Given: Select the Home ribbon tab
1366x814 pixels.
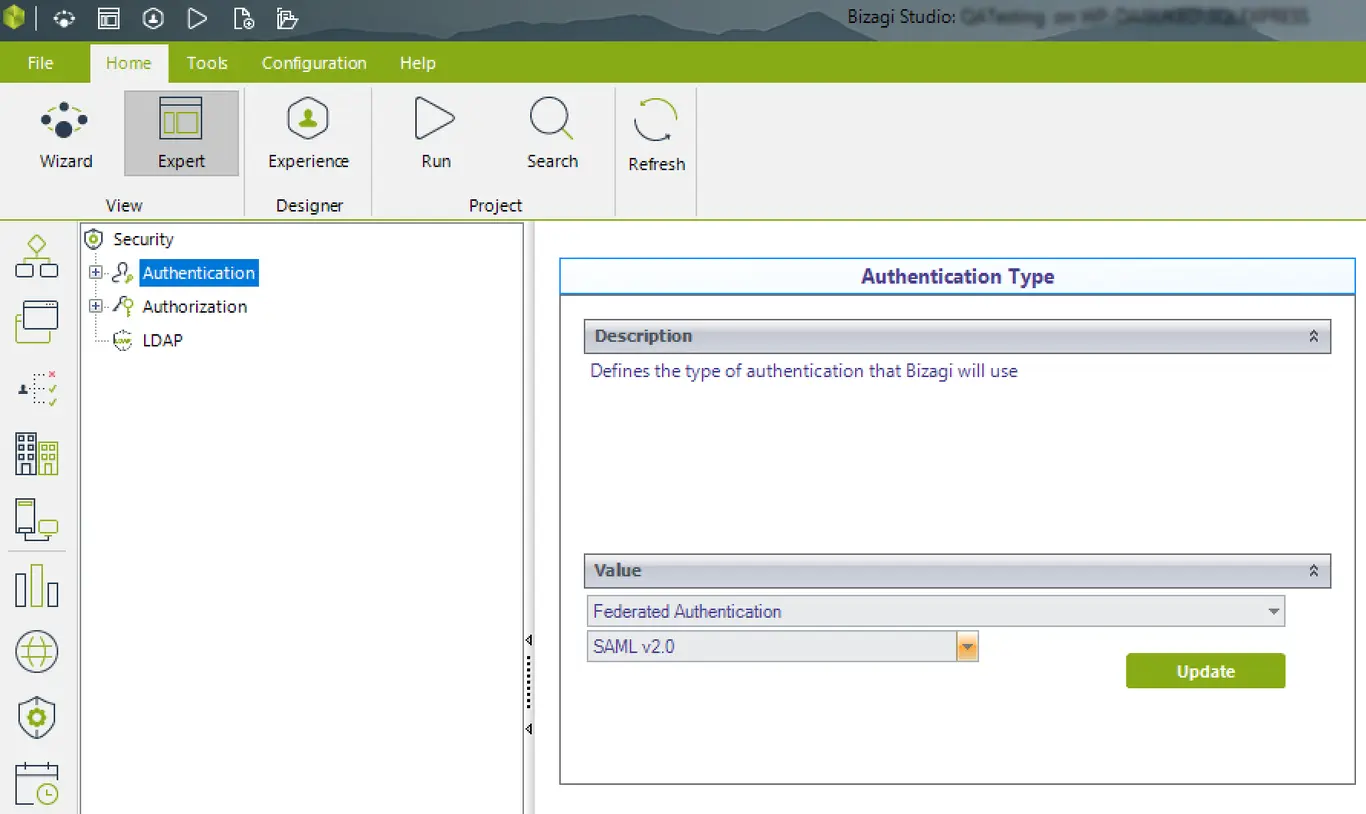Looking at the screenshot, I should point(129,63).
